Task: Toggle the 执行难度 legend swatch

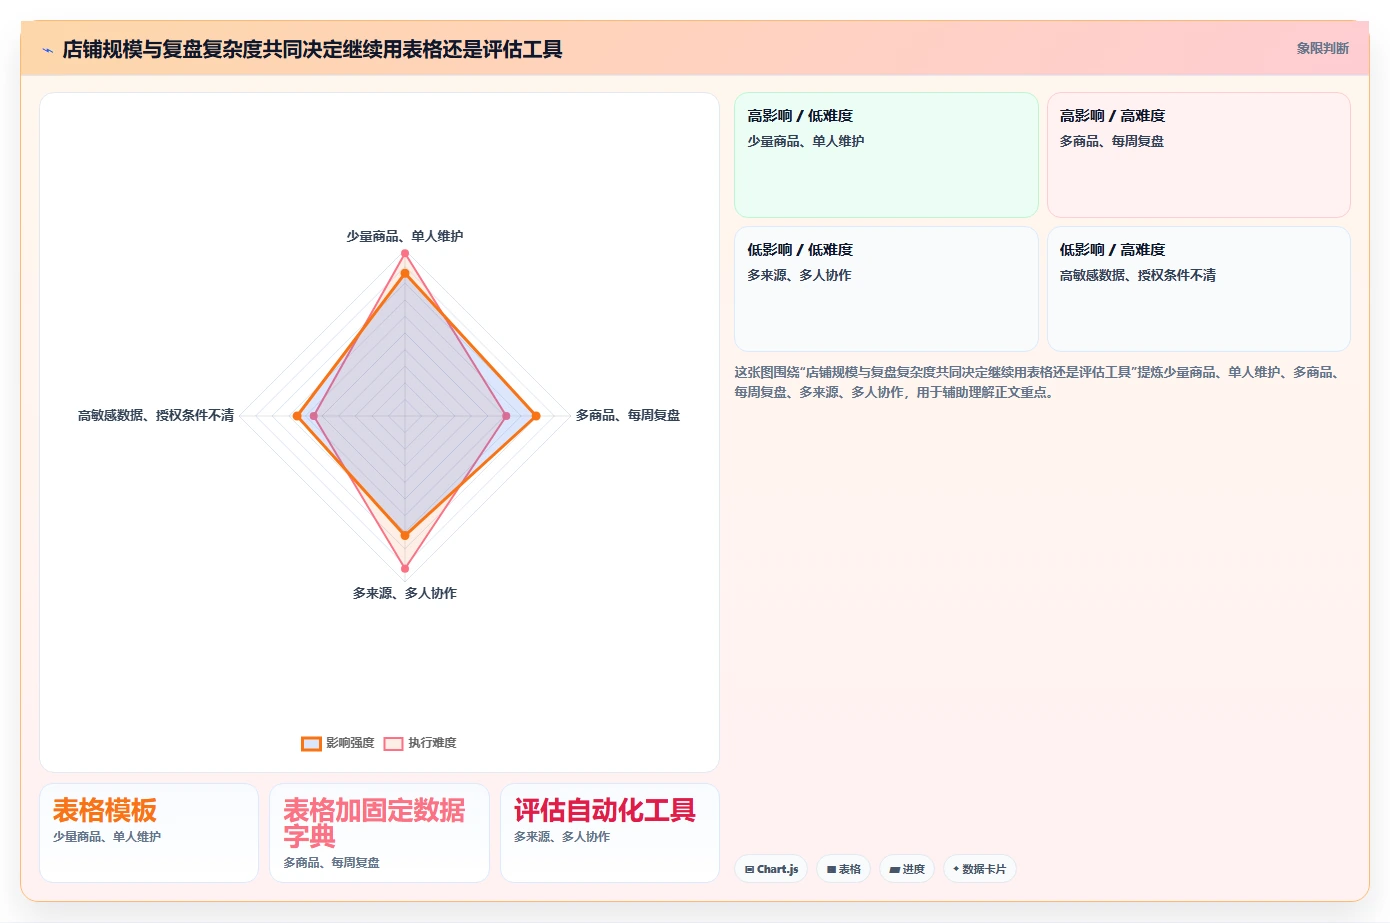Action: point(393,743)
